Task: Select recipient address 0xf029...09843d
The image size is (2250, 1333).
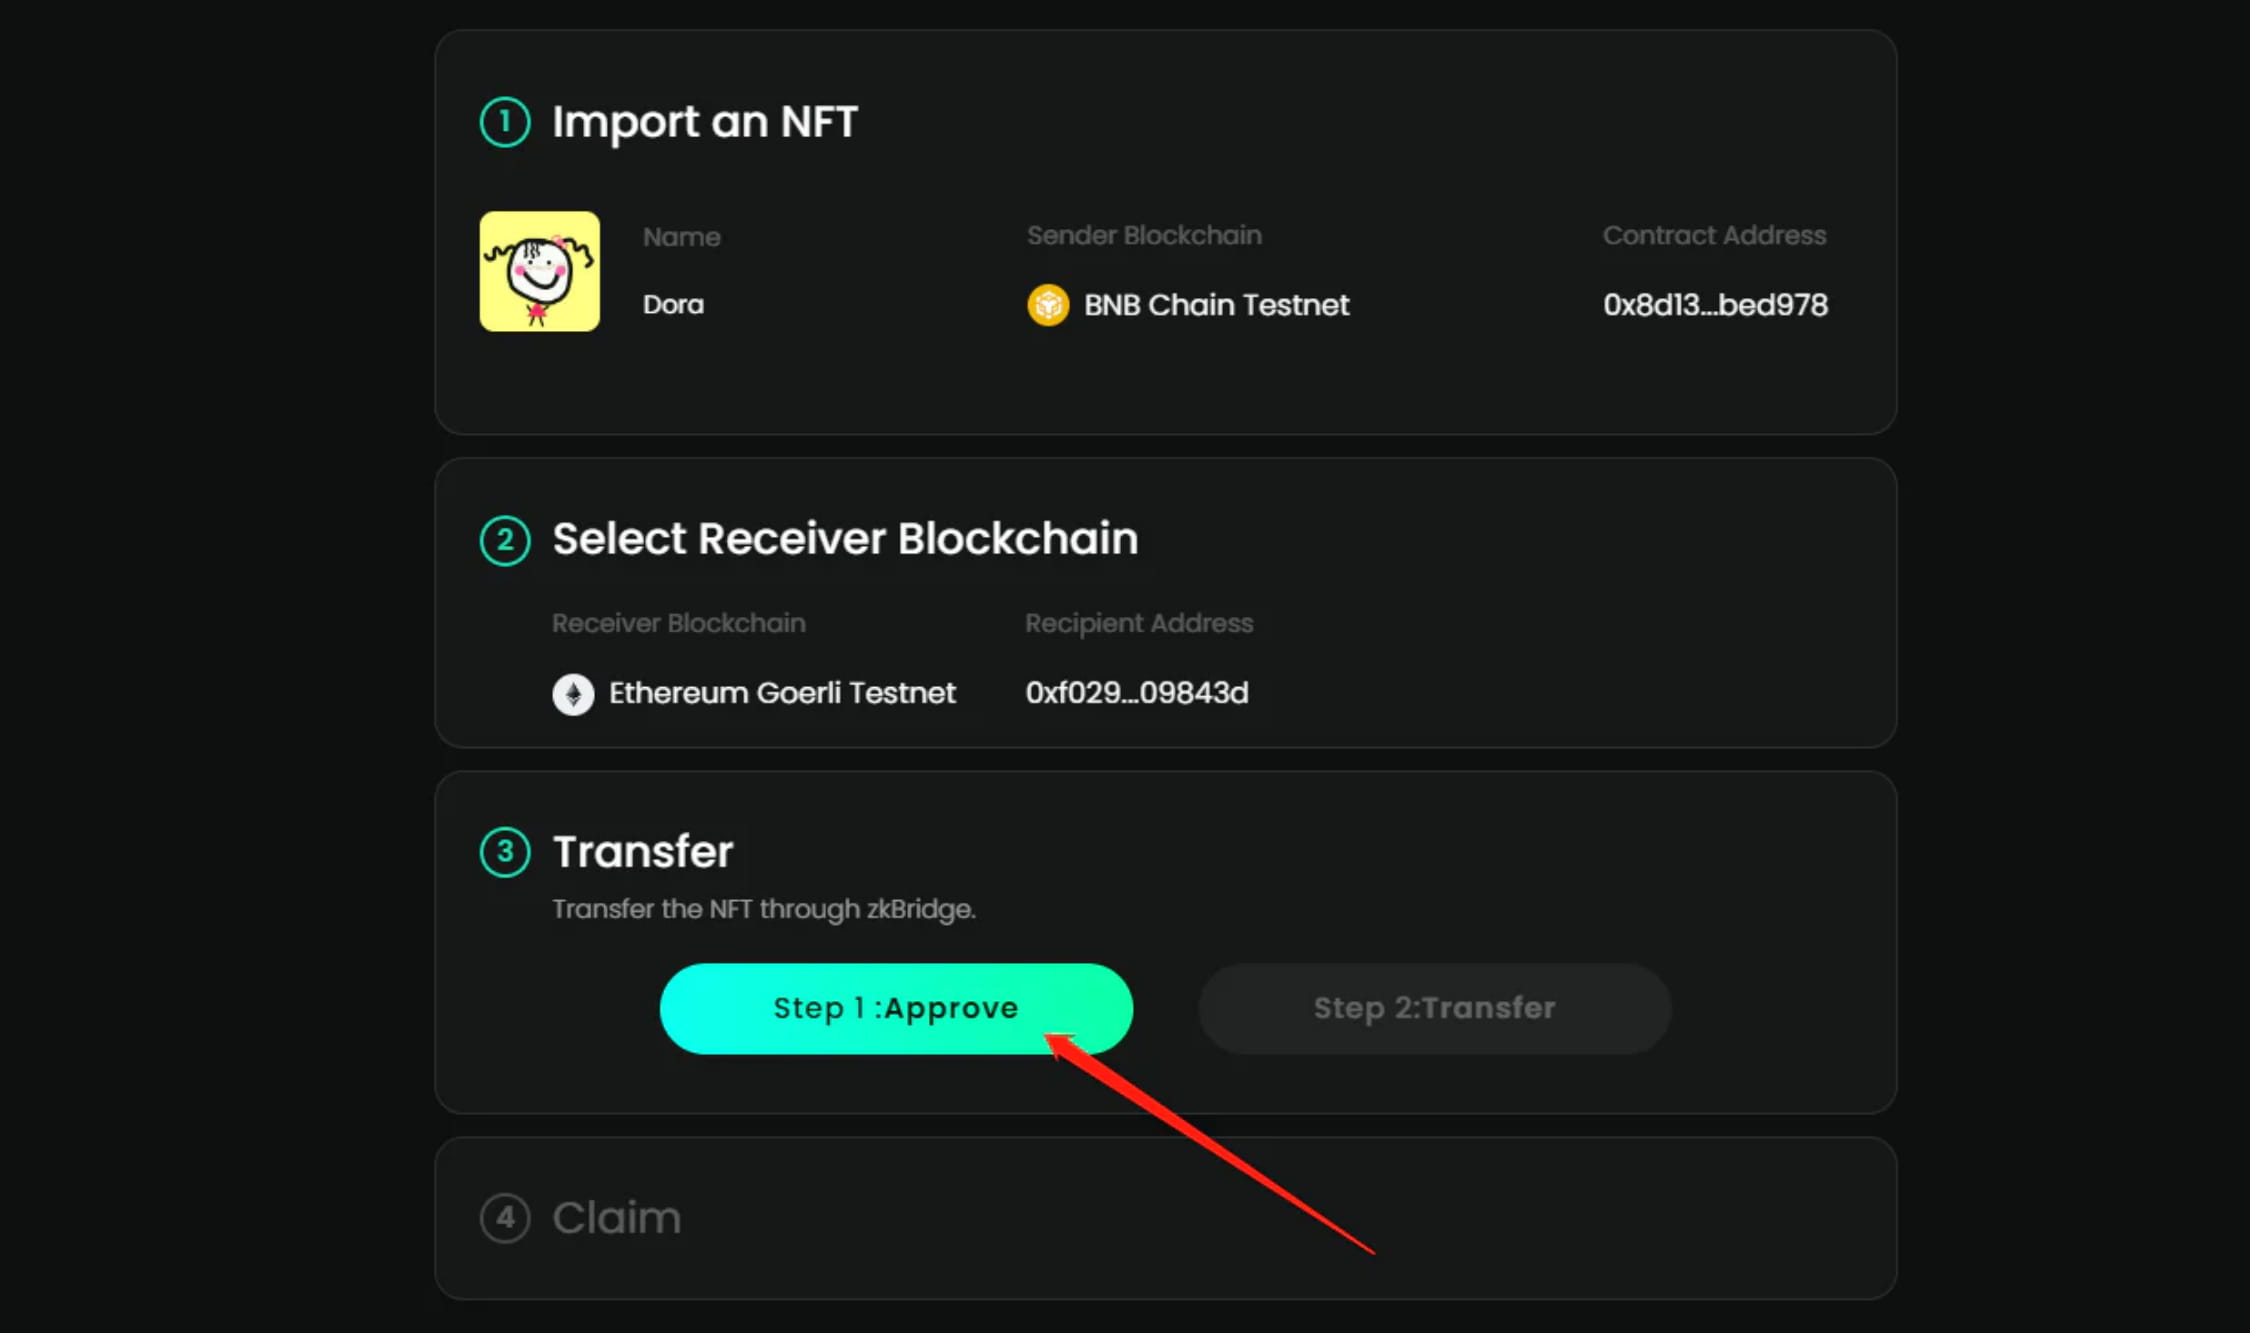Action: (x=1137, y=693)
